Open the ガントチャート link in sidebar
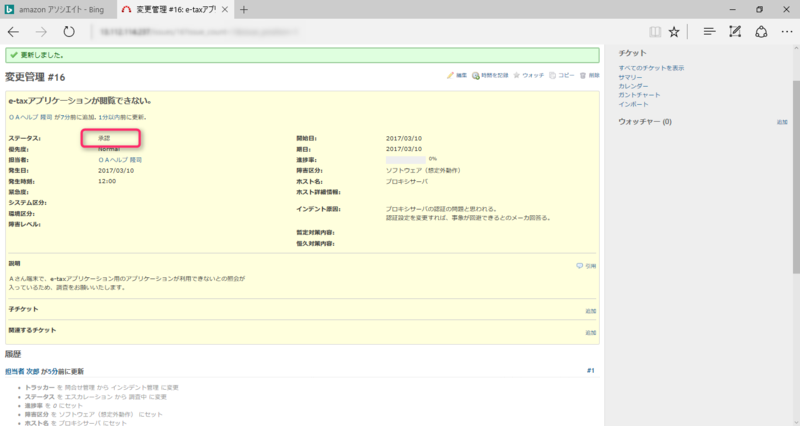 click(x=639, y=95)
